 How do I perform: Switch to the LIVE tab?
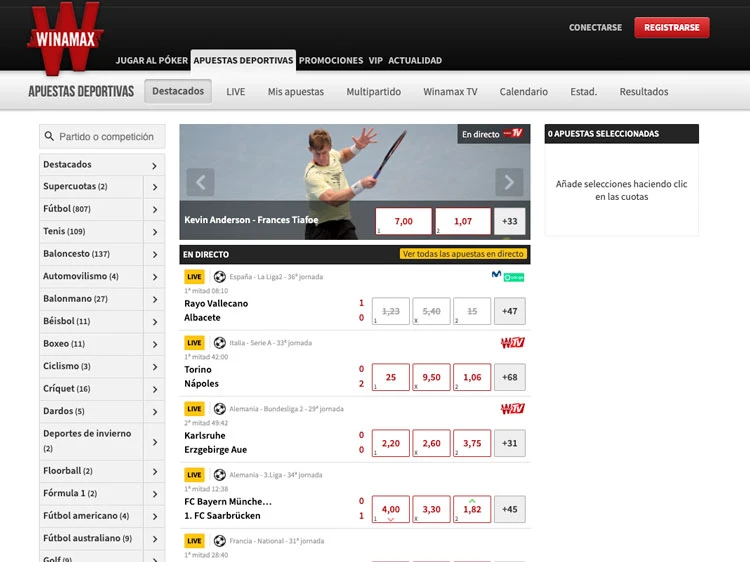point(236,92)
